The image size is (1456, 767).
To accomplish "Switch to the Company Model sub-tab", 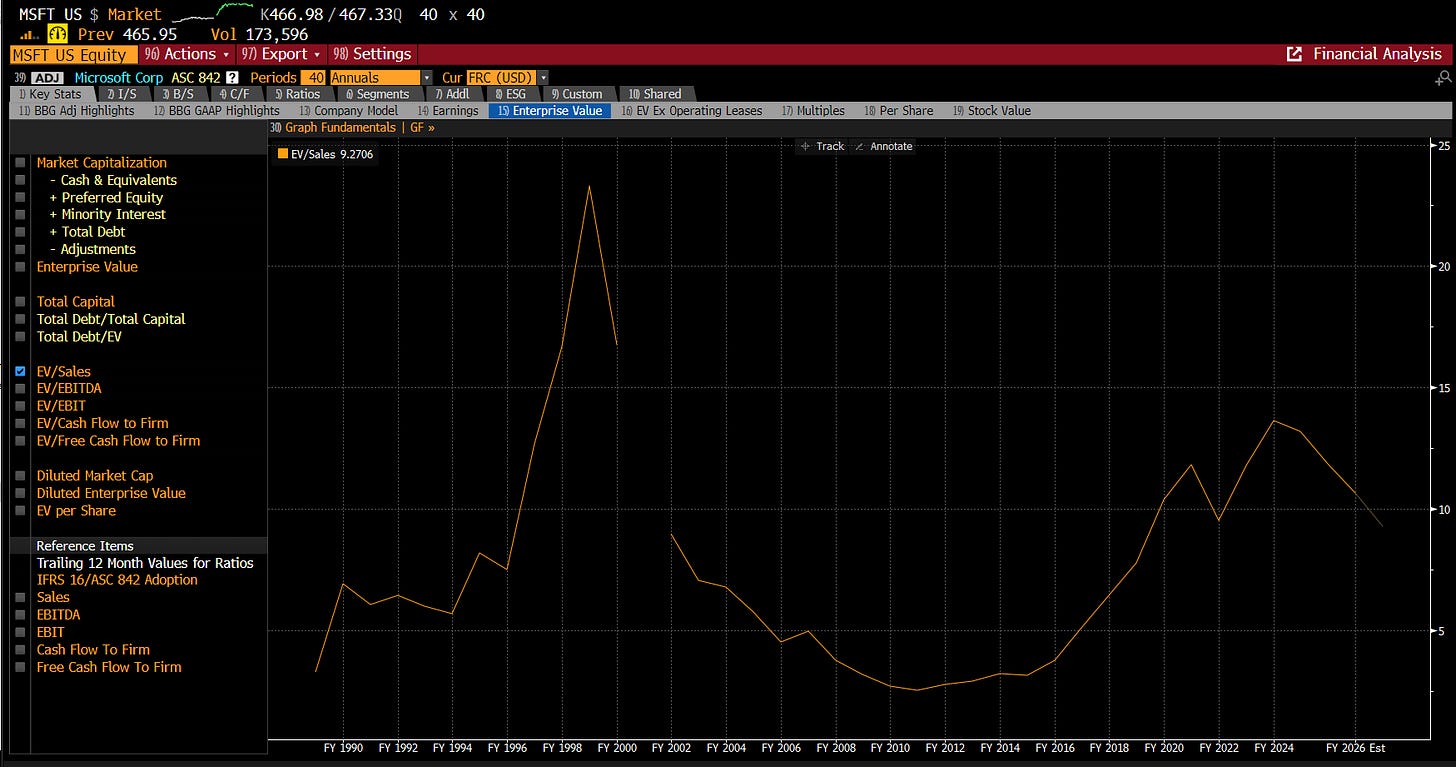I will tap(348, 111).
